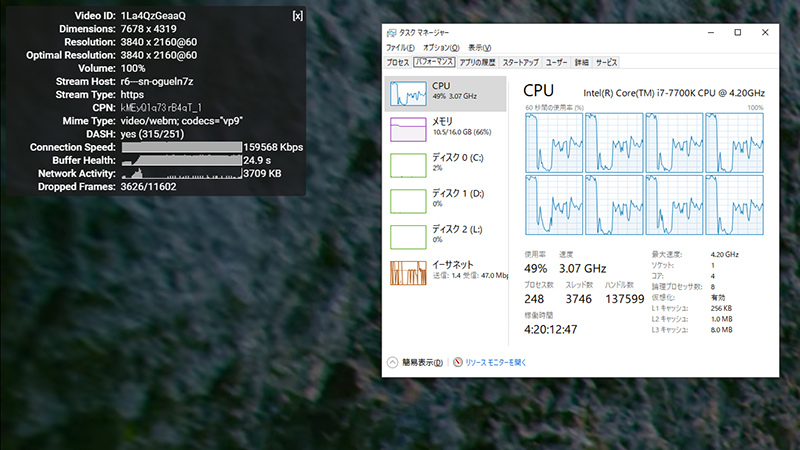
Task: Select the メモリ sidebar item
Action: 445,129
